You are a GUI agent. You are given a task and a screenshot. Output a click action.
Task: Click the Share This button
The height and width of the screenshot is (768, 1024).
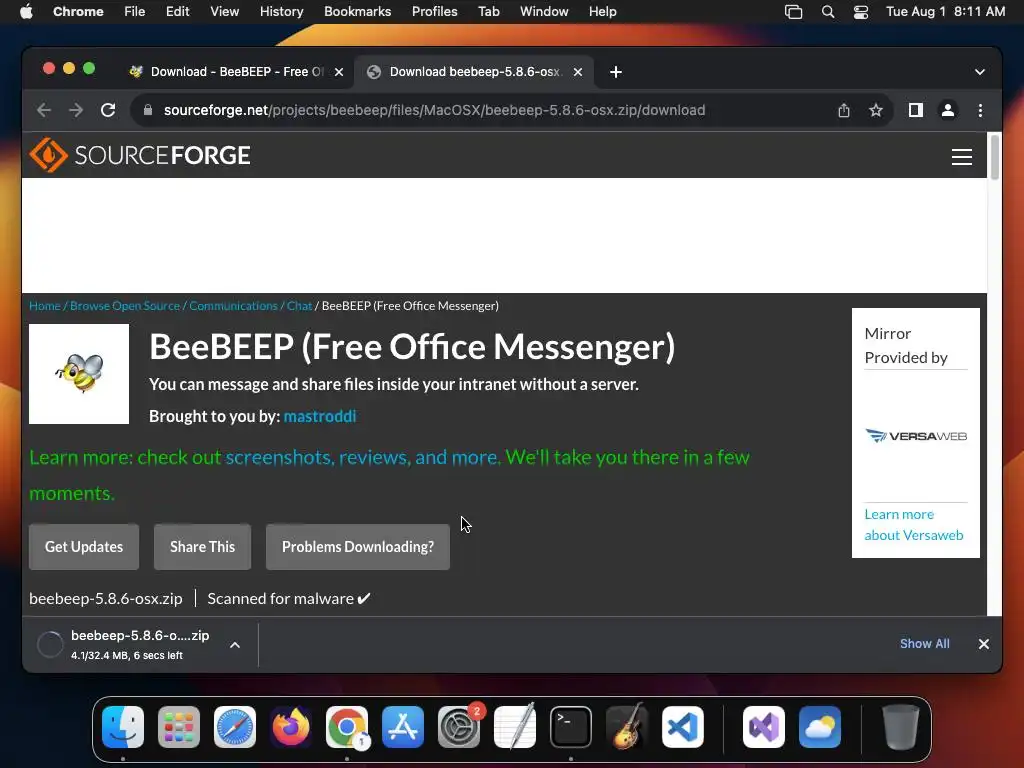pyautogui.click(x=202, y=547)
